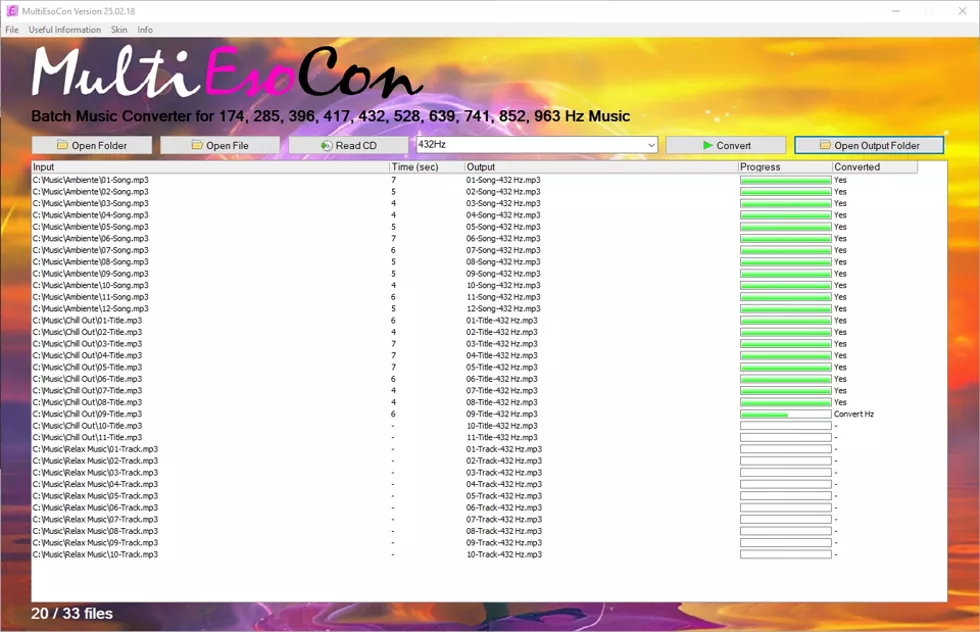Click the 'Convert Hz' status text
Screen dimensions: 980x632
pyautogui.click(x=854, y=414)
